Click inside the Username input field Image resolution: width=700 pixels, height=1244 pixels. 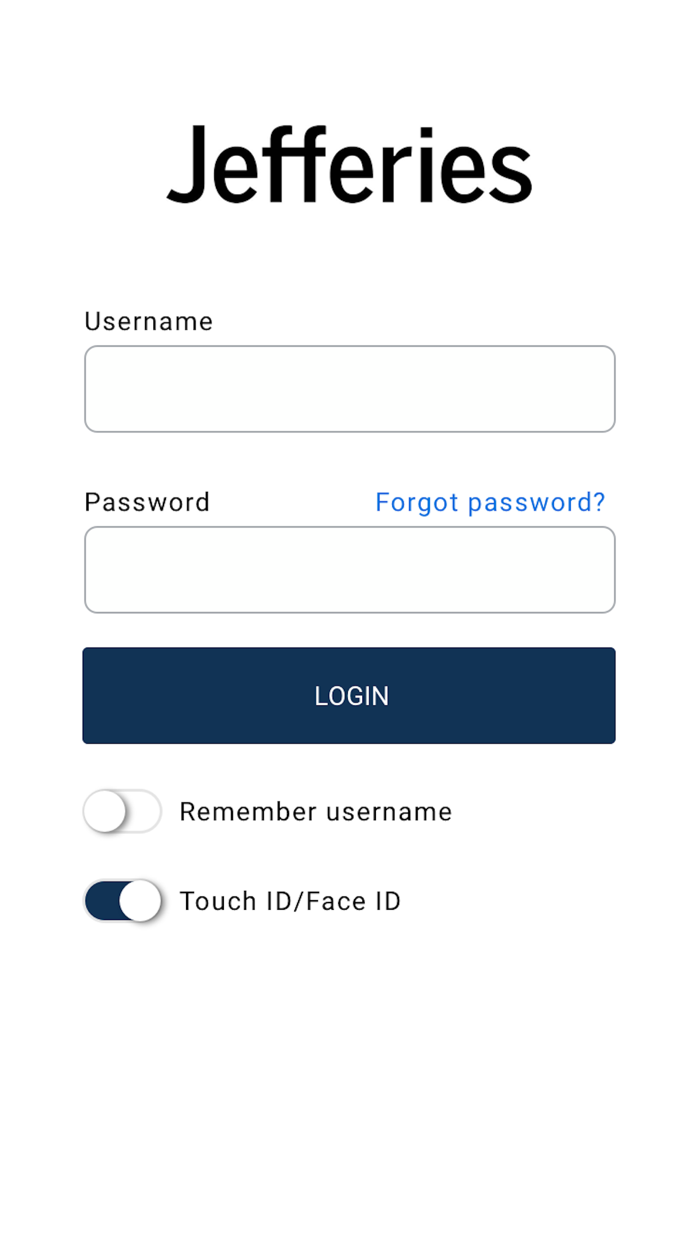coord(349,388)
